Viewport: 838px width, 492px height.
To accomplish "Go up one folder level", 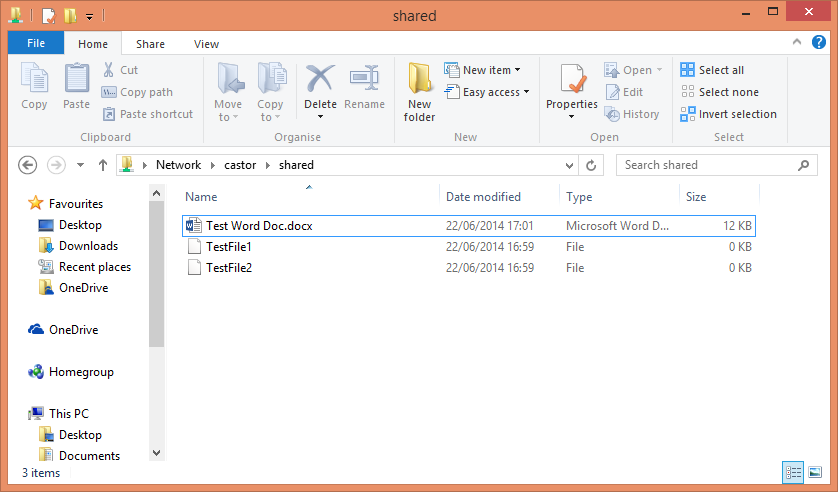I will (103, 165).
